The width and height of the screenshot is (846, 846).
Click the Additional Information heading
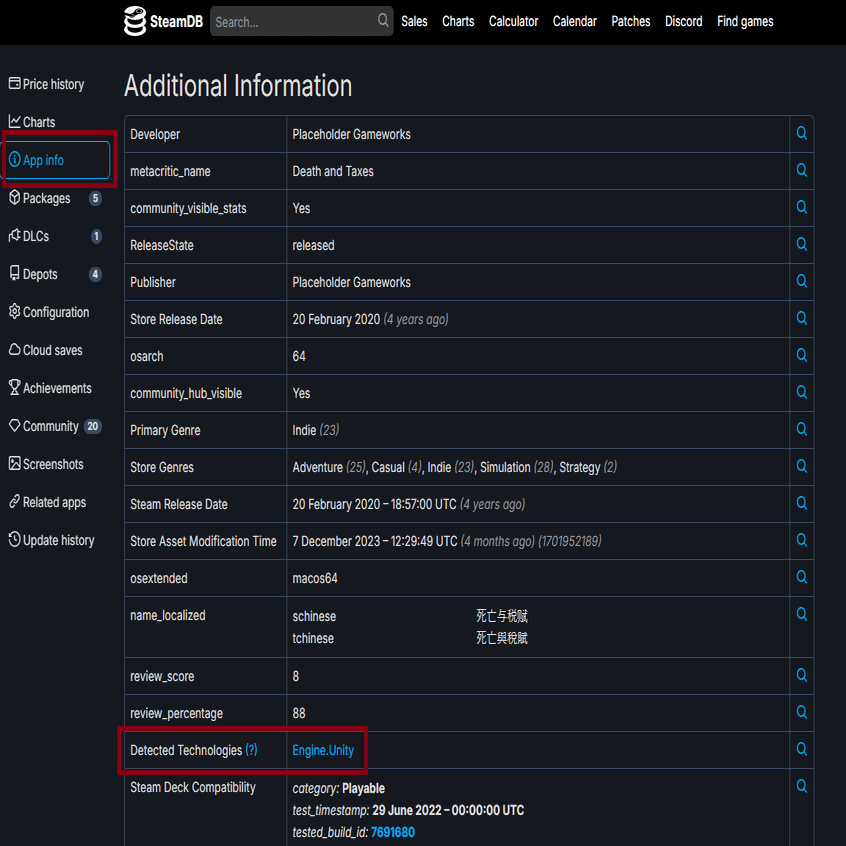[238, 86]
